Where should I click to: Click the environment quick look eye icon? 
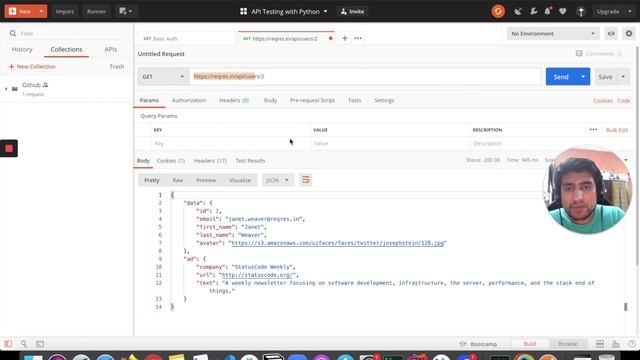coord(611,33)
